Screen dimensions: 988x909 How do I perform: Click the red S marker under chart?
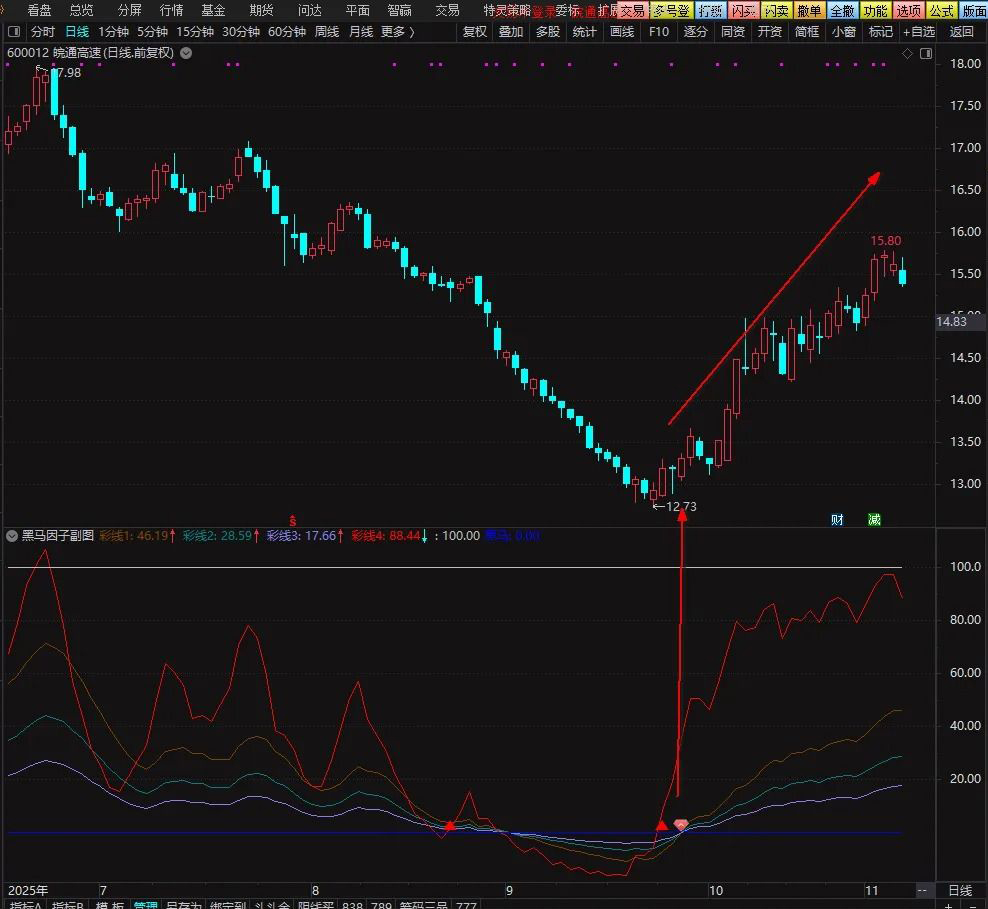pos(293,520)
